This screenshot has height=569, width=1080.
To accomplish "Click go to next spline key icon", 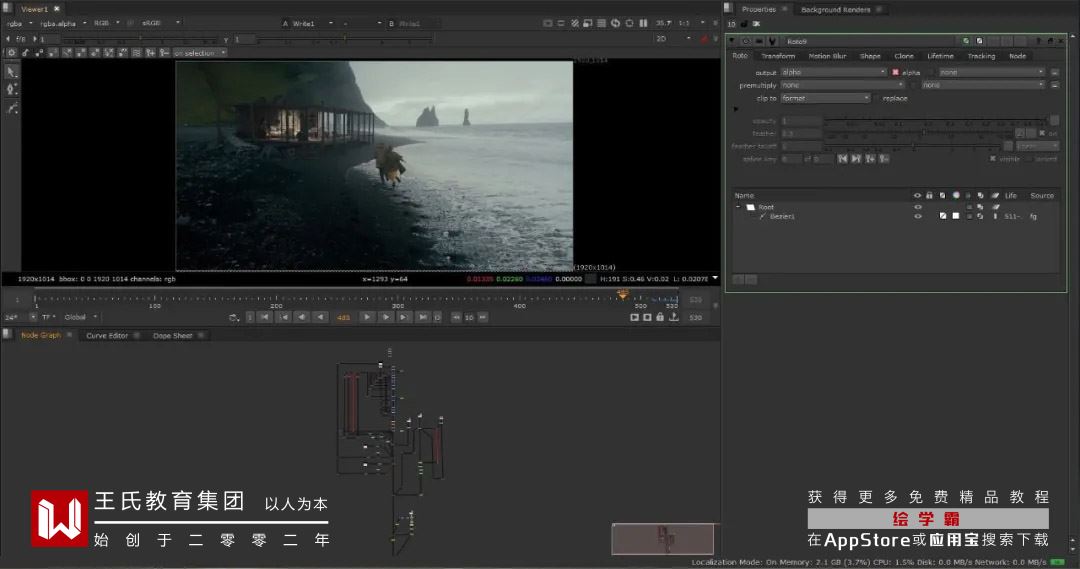I will [x=856, y=159].
